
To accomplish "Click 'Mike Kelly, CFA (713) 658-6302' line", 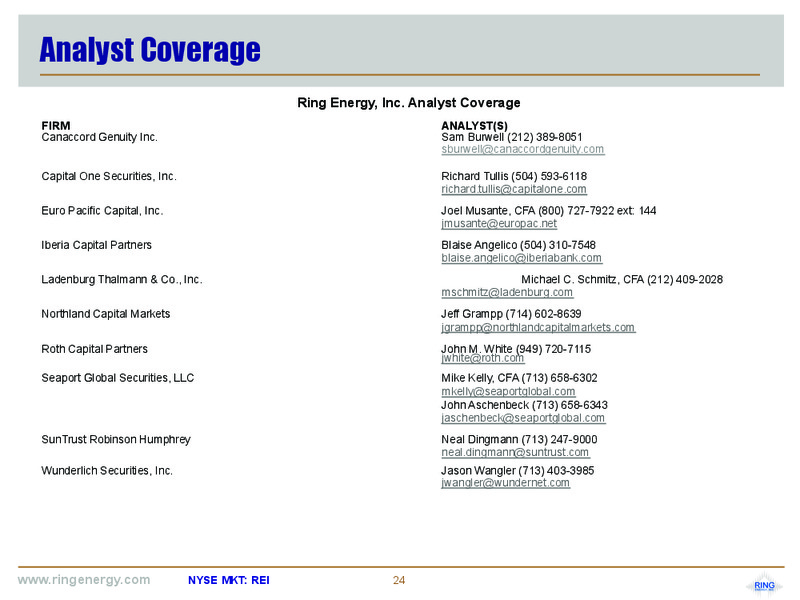I will click(519, 378).
